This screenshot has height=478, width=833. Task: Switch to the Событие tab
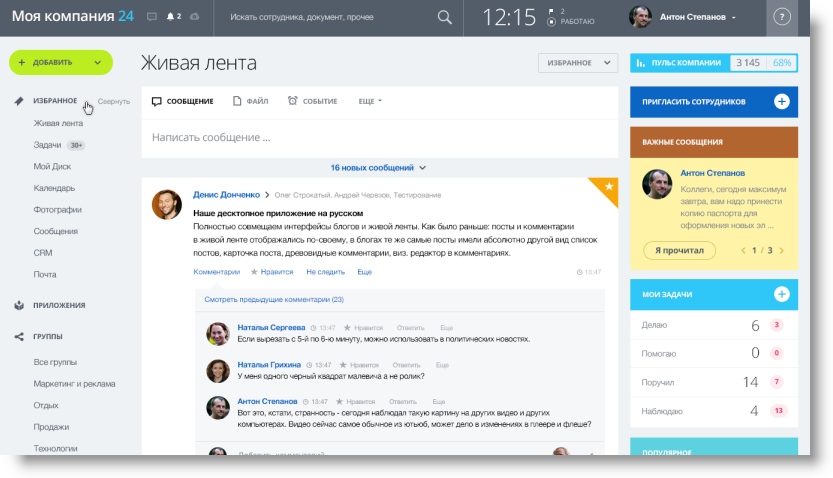coord(312,101)
